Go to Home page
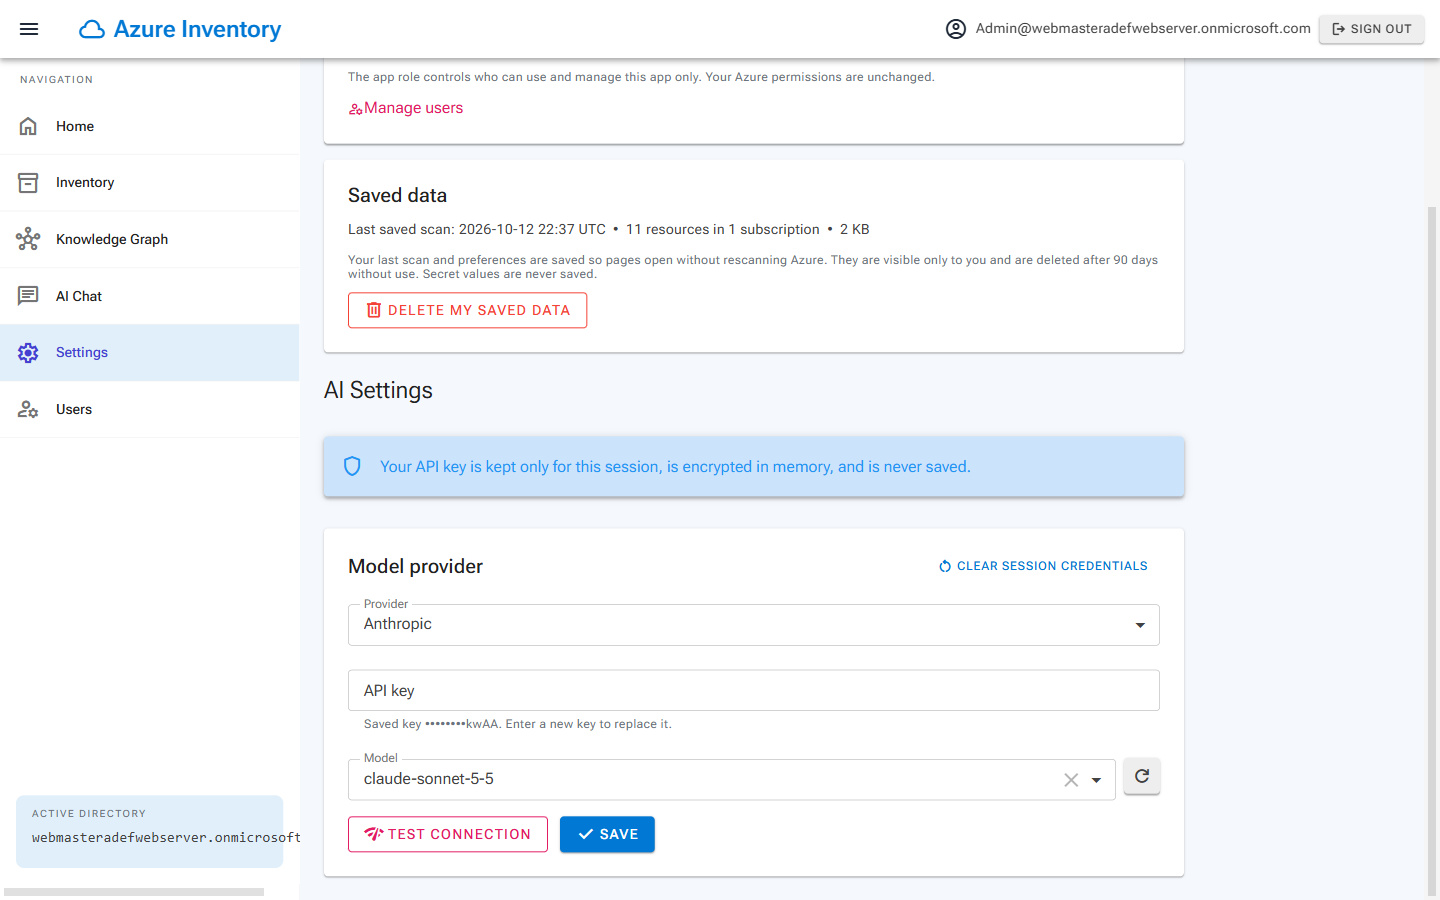 [150, 126]
